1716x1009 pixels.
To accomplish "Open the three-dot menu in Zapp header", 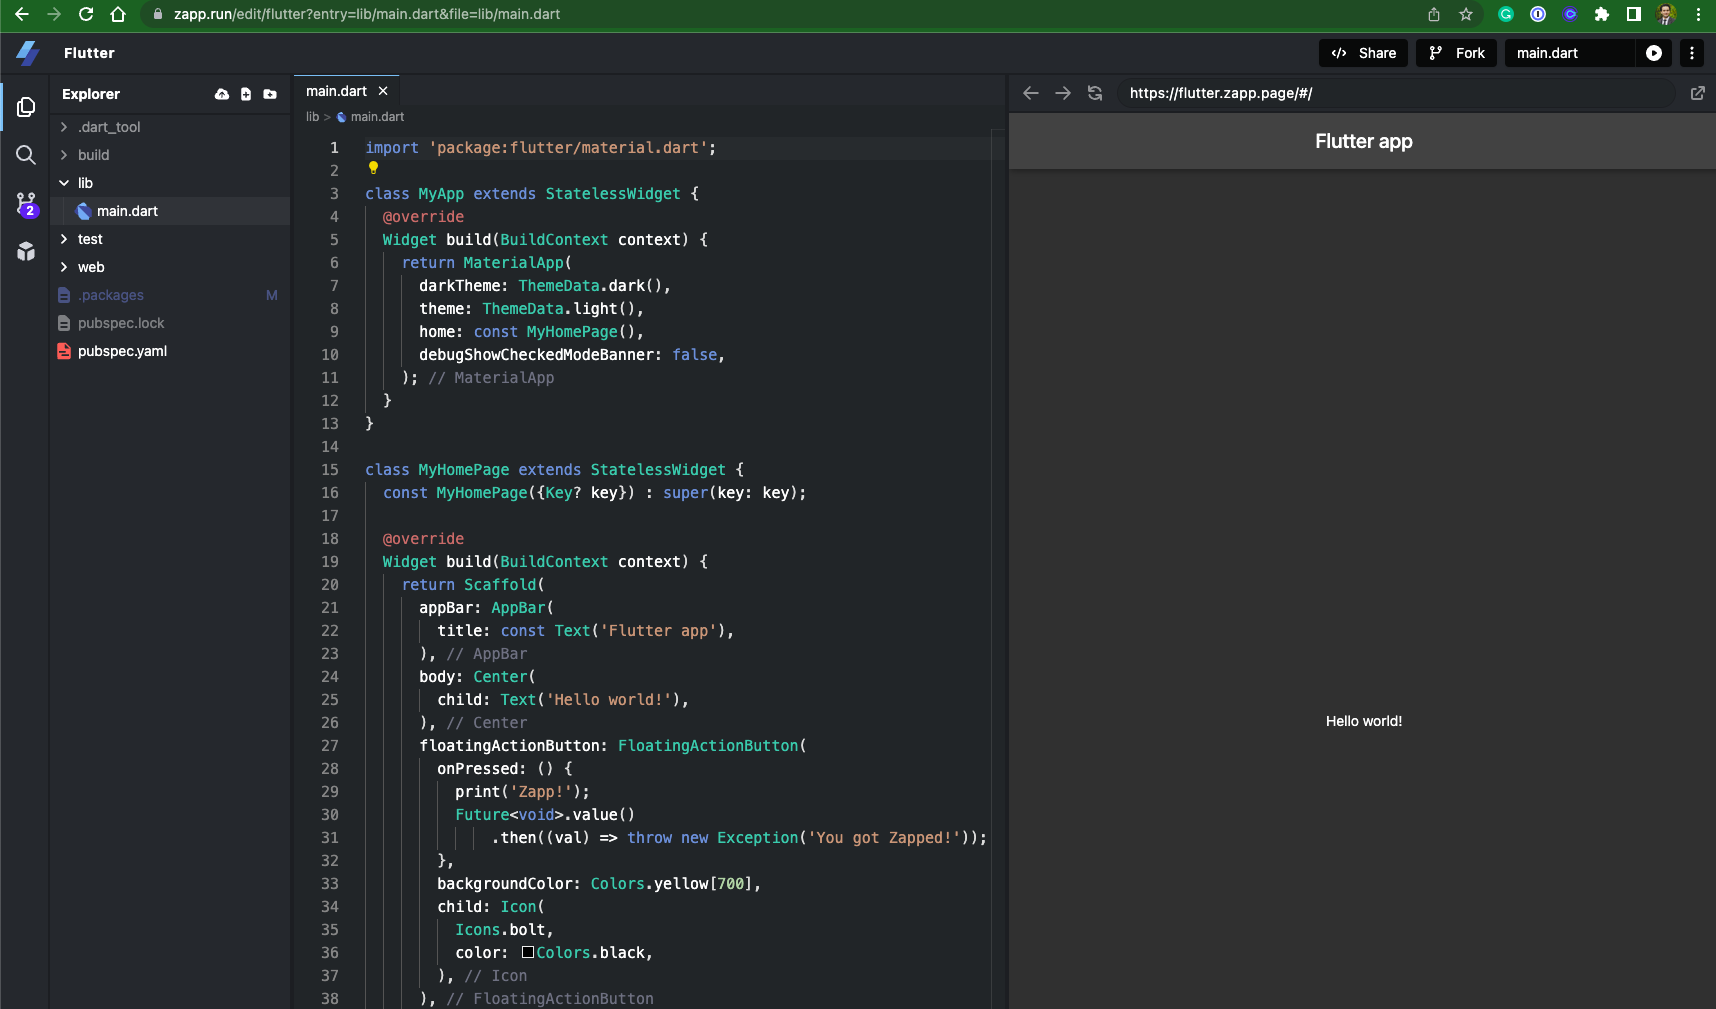I will tap(1692, 53).
